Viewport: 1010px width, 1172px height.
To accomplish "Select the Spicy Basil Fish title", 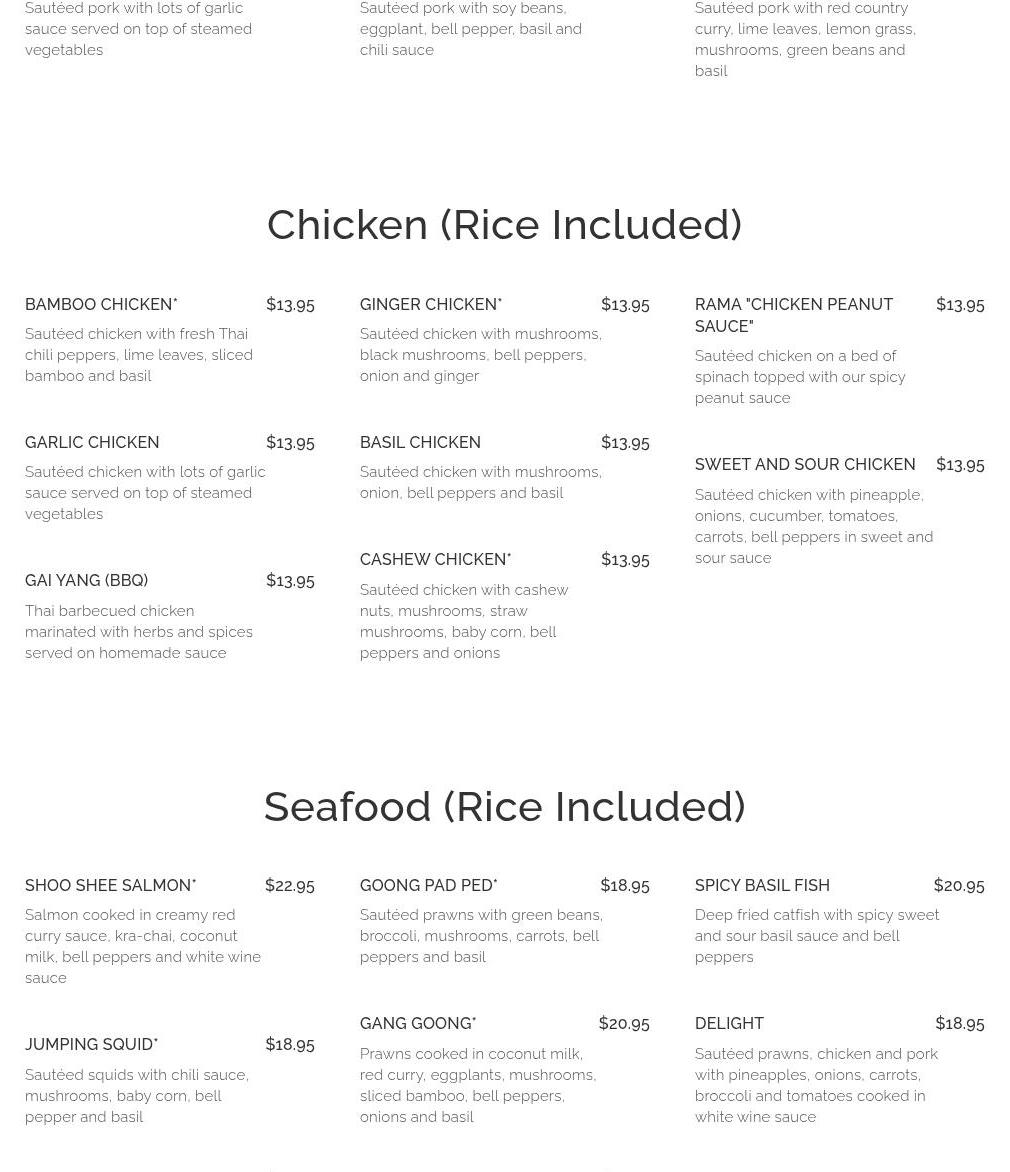I will [762, 885].
